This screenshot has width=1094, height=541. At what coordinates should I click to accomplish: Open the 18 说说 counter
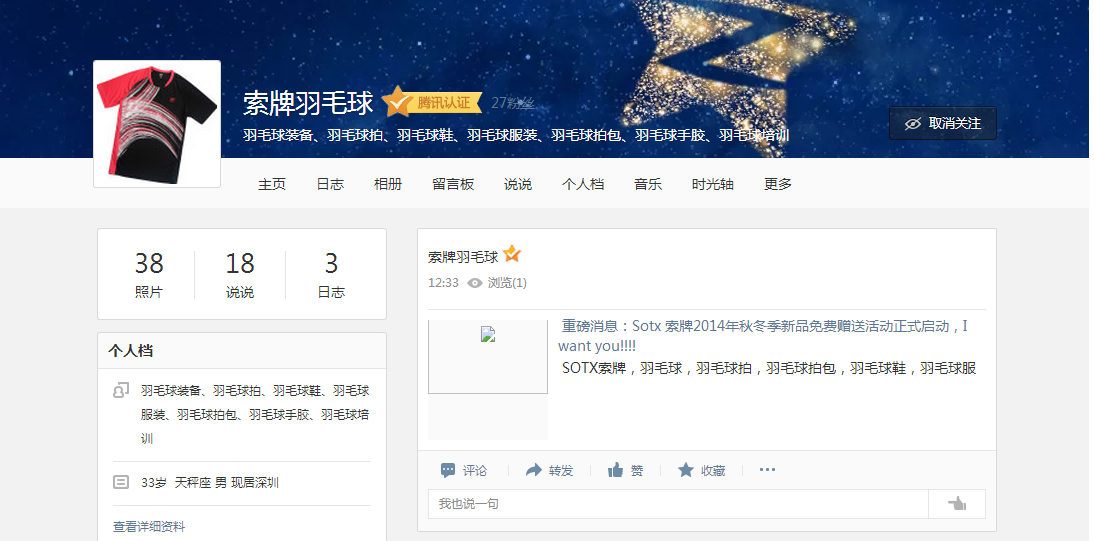240,274
